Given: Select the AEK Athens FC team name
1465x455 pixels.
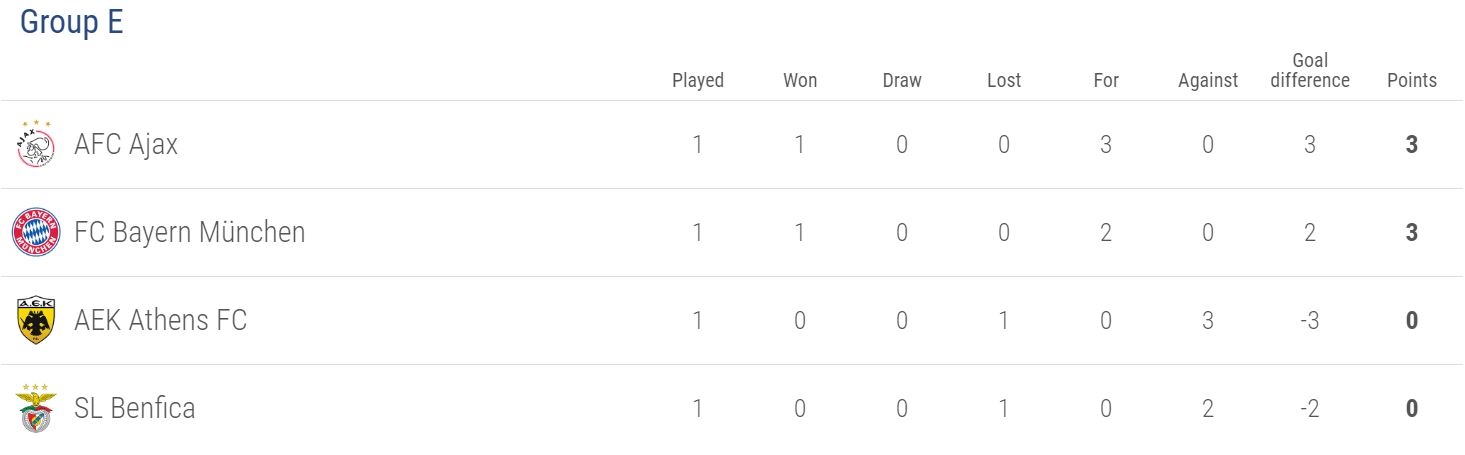Looking at the screenshot, I should [x=160, y=321].
